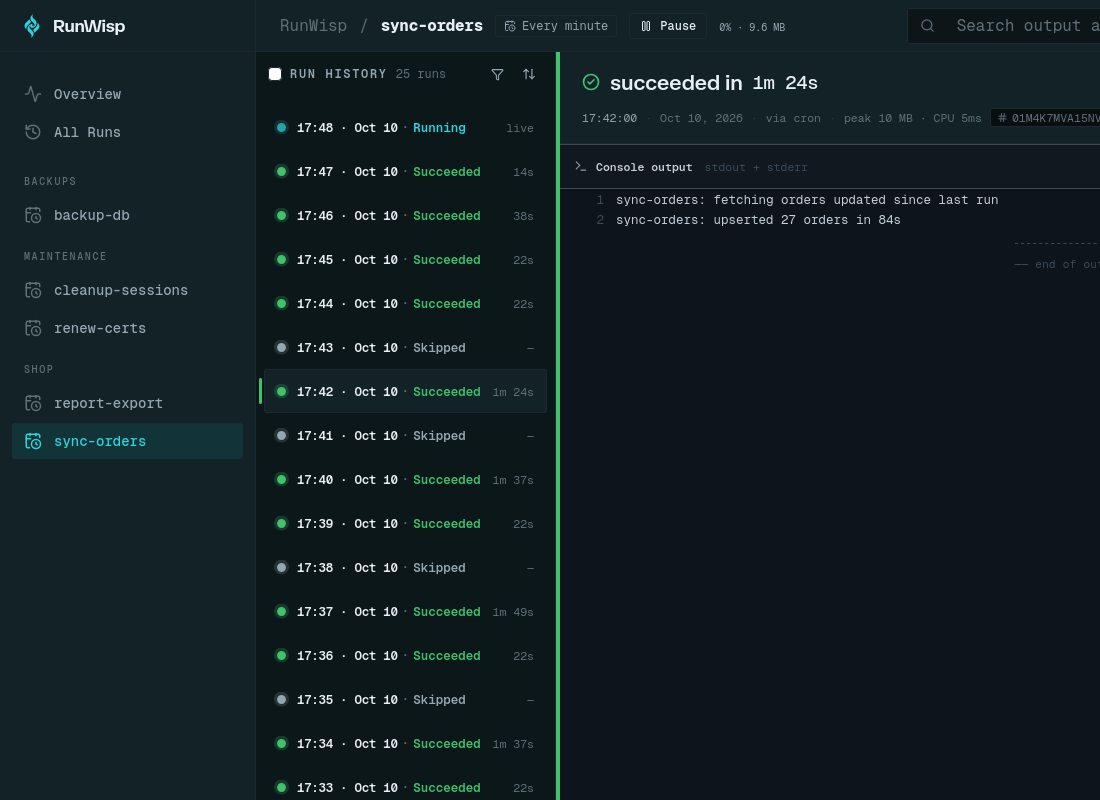The height and width of the screenshot is (800, 1100).
Task: Open the run history filter funnel icon
Action: [497, 74]
